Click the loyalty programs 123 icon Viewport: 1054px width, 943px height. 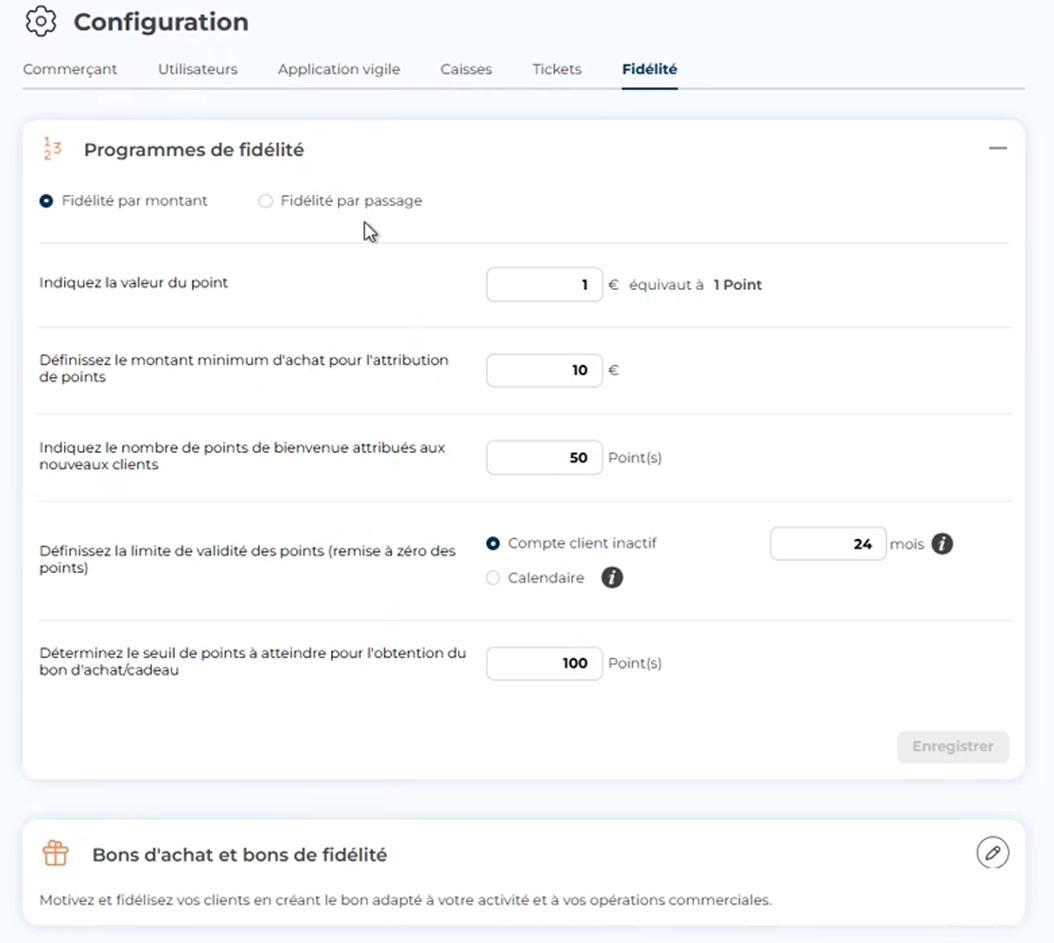tap(52, 150)
